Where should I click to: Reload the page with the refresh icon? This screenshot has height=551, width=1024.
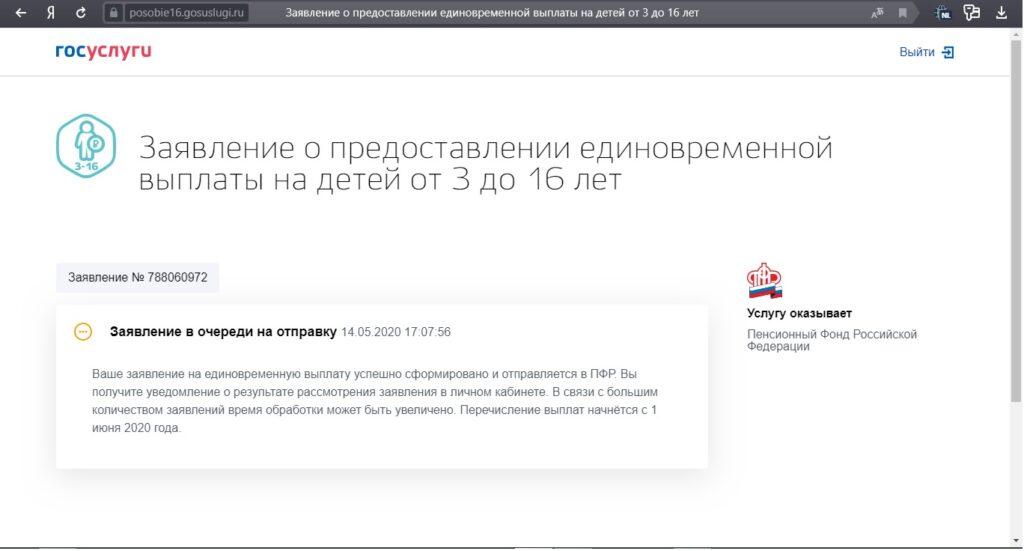point(80,12)
